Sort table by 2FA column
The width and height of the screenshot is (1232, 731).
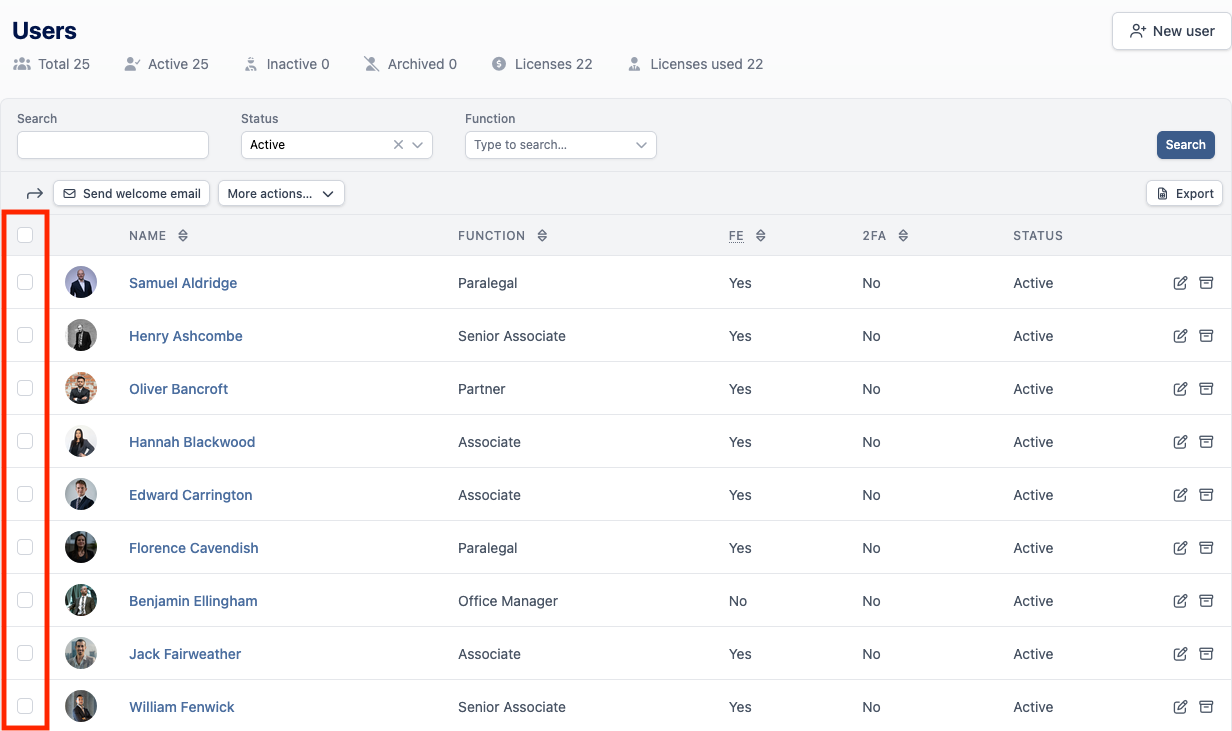(903, 236)
